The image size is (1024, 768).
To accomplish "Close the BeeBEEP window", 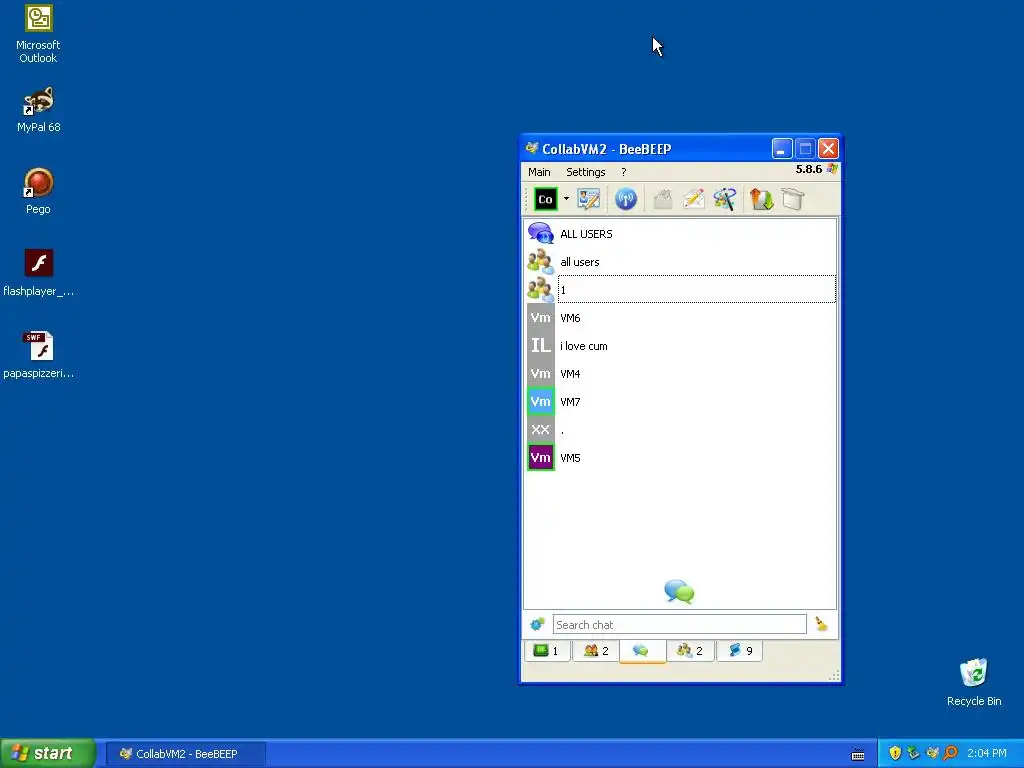I will [x=828, y=149].
